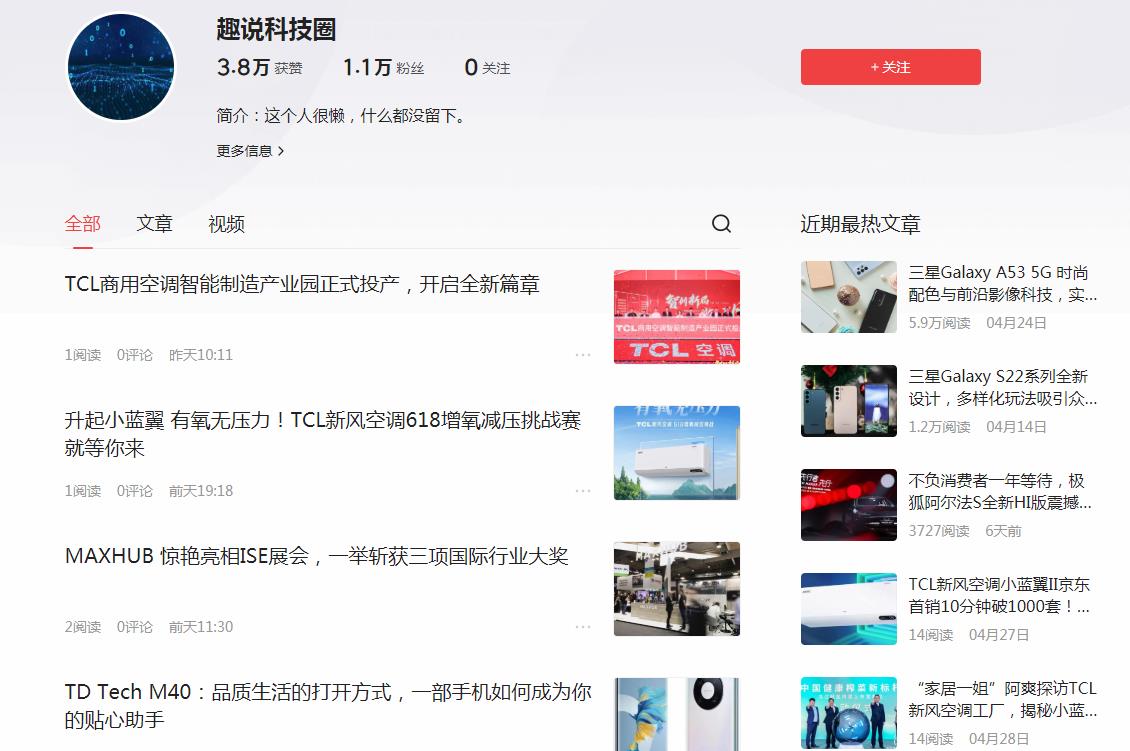Screen dimensions: 1130x751
Task: Open more options for MAXHUB article
Action: (583, 627)
